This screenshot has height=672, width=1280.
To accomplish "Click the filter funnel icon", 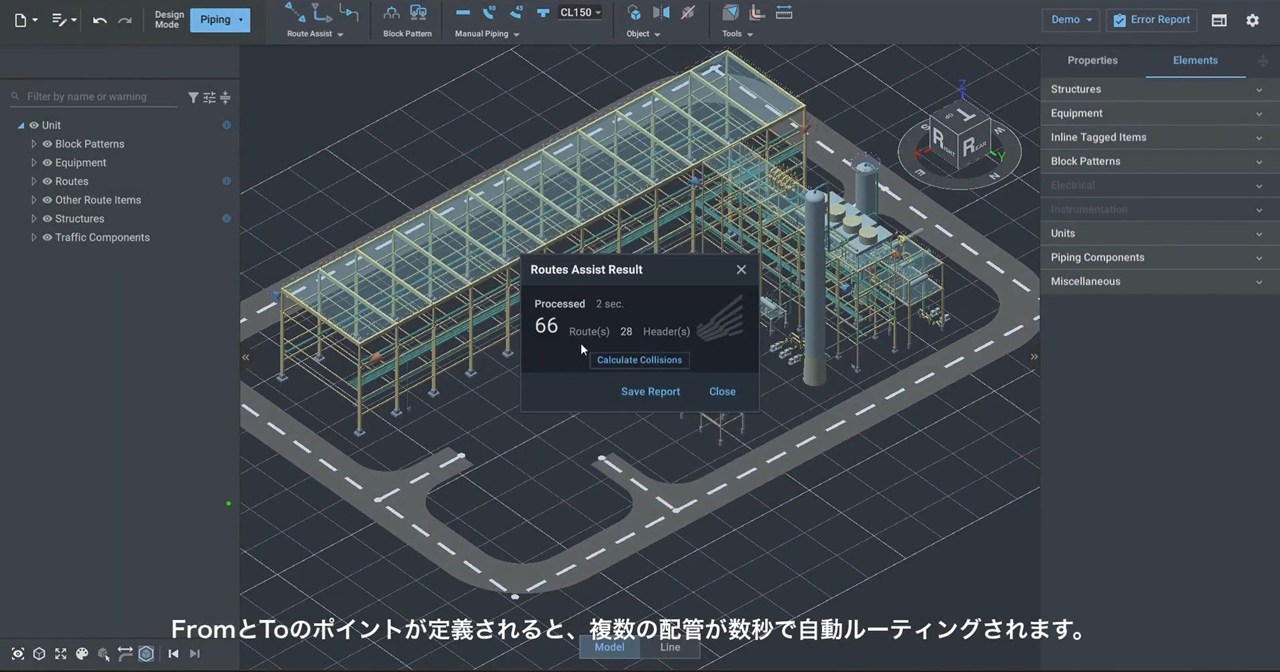I will point(193,97).
